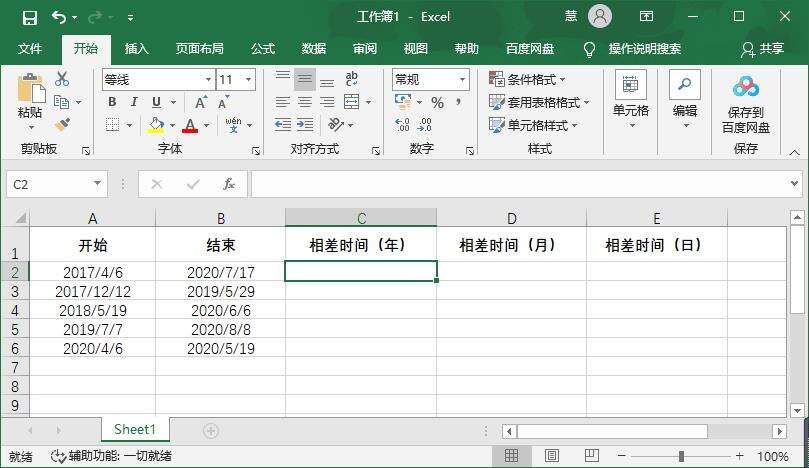Decrease font size with smaller A icon
The height and width of the screenshot is (468, 809).
pos(223,102)
